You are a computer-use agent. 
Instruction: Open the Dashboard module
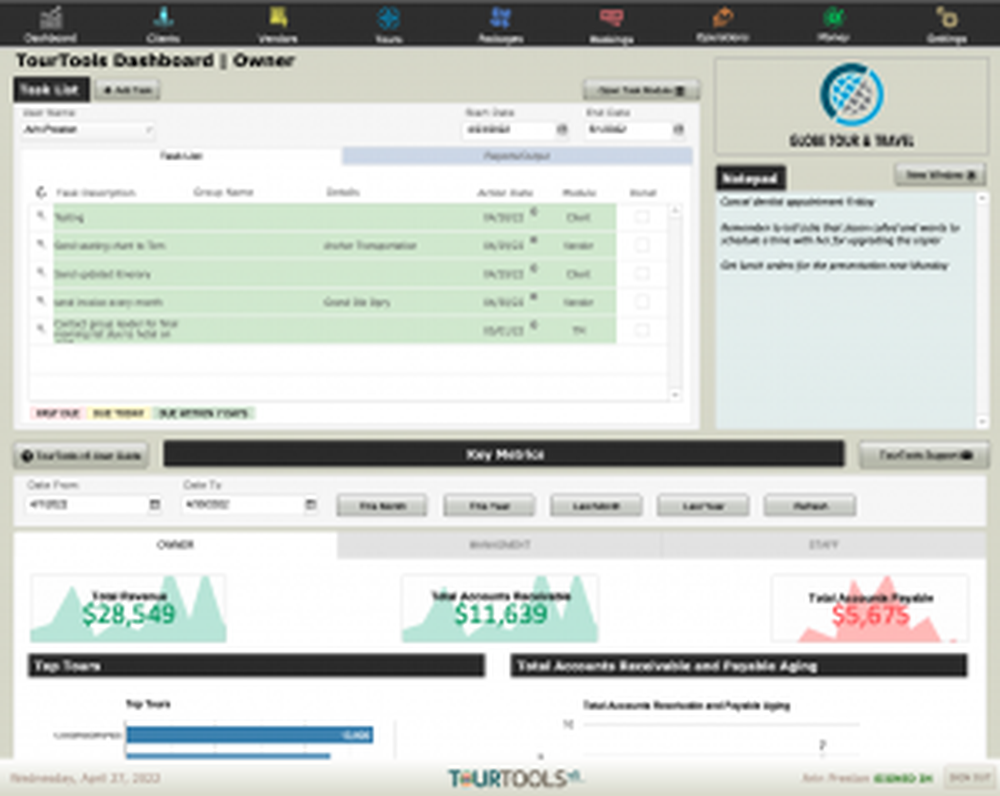[50, 22]
